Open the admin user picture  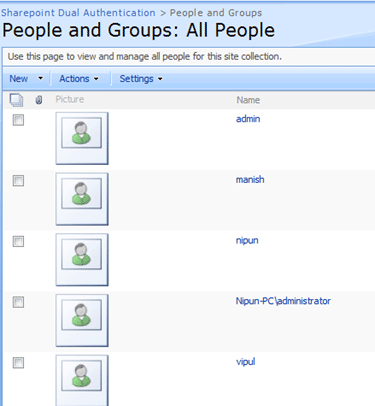(82, 138)
